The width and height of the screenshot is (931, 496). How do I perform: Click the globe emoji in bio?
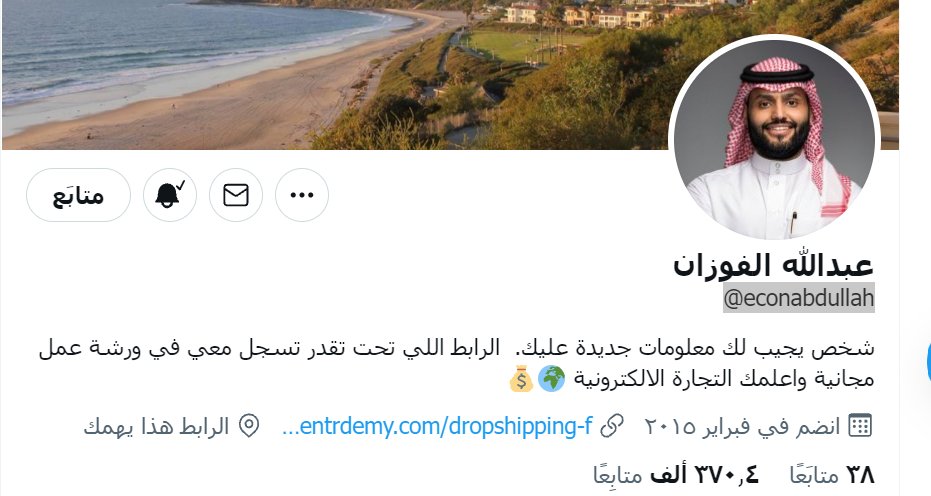[552, 380]
